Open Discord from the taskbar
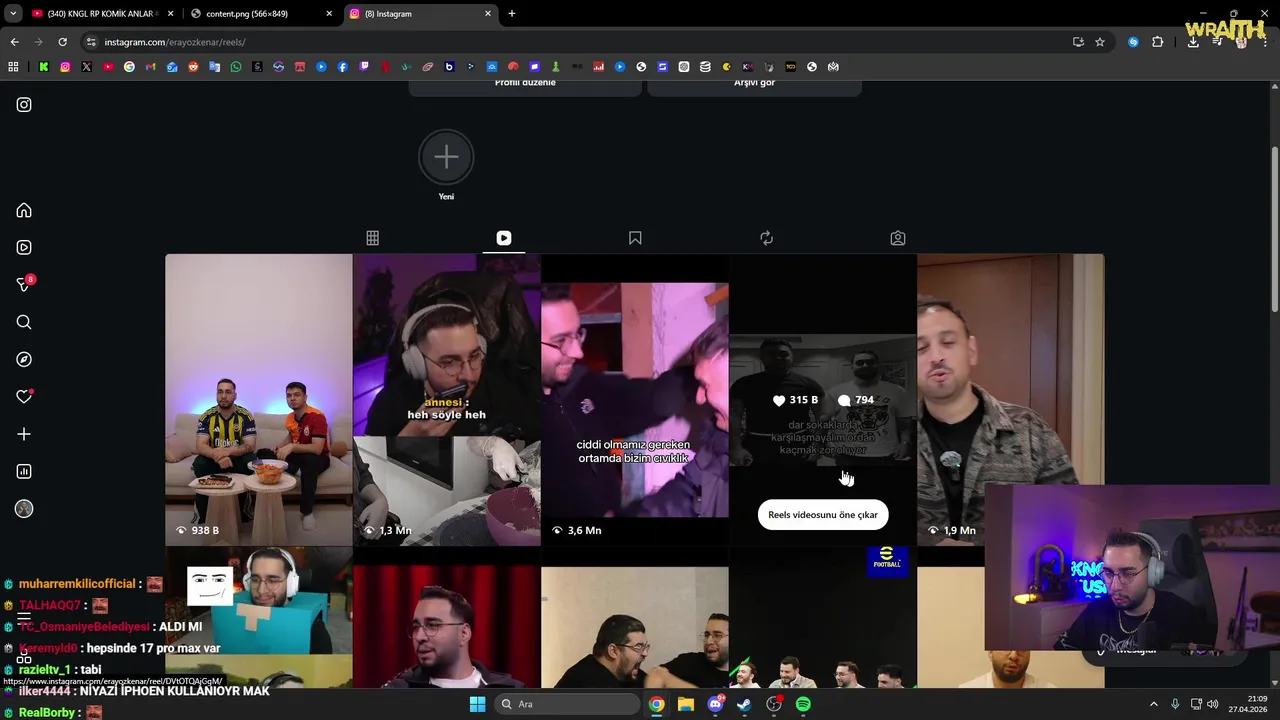Image resolution: width=1280 pixels, height=720 pixels. point(715,704)
